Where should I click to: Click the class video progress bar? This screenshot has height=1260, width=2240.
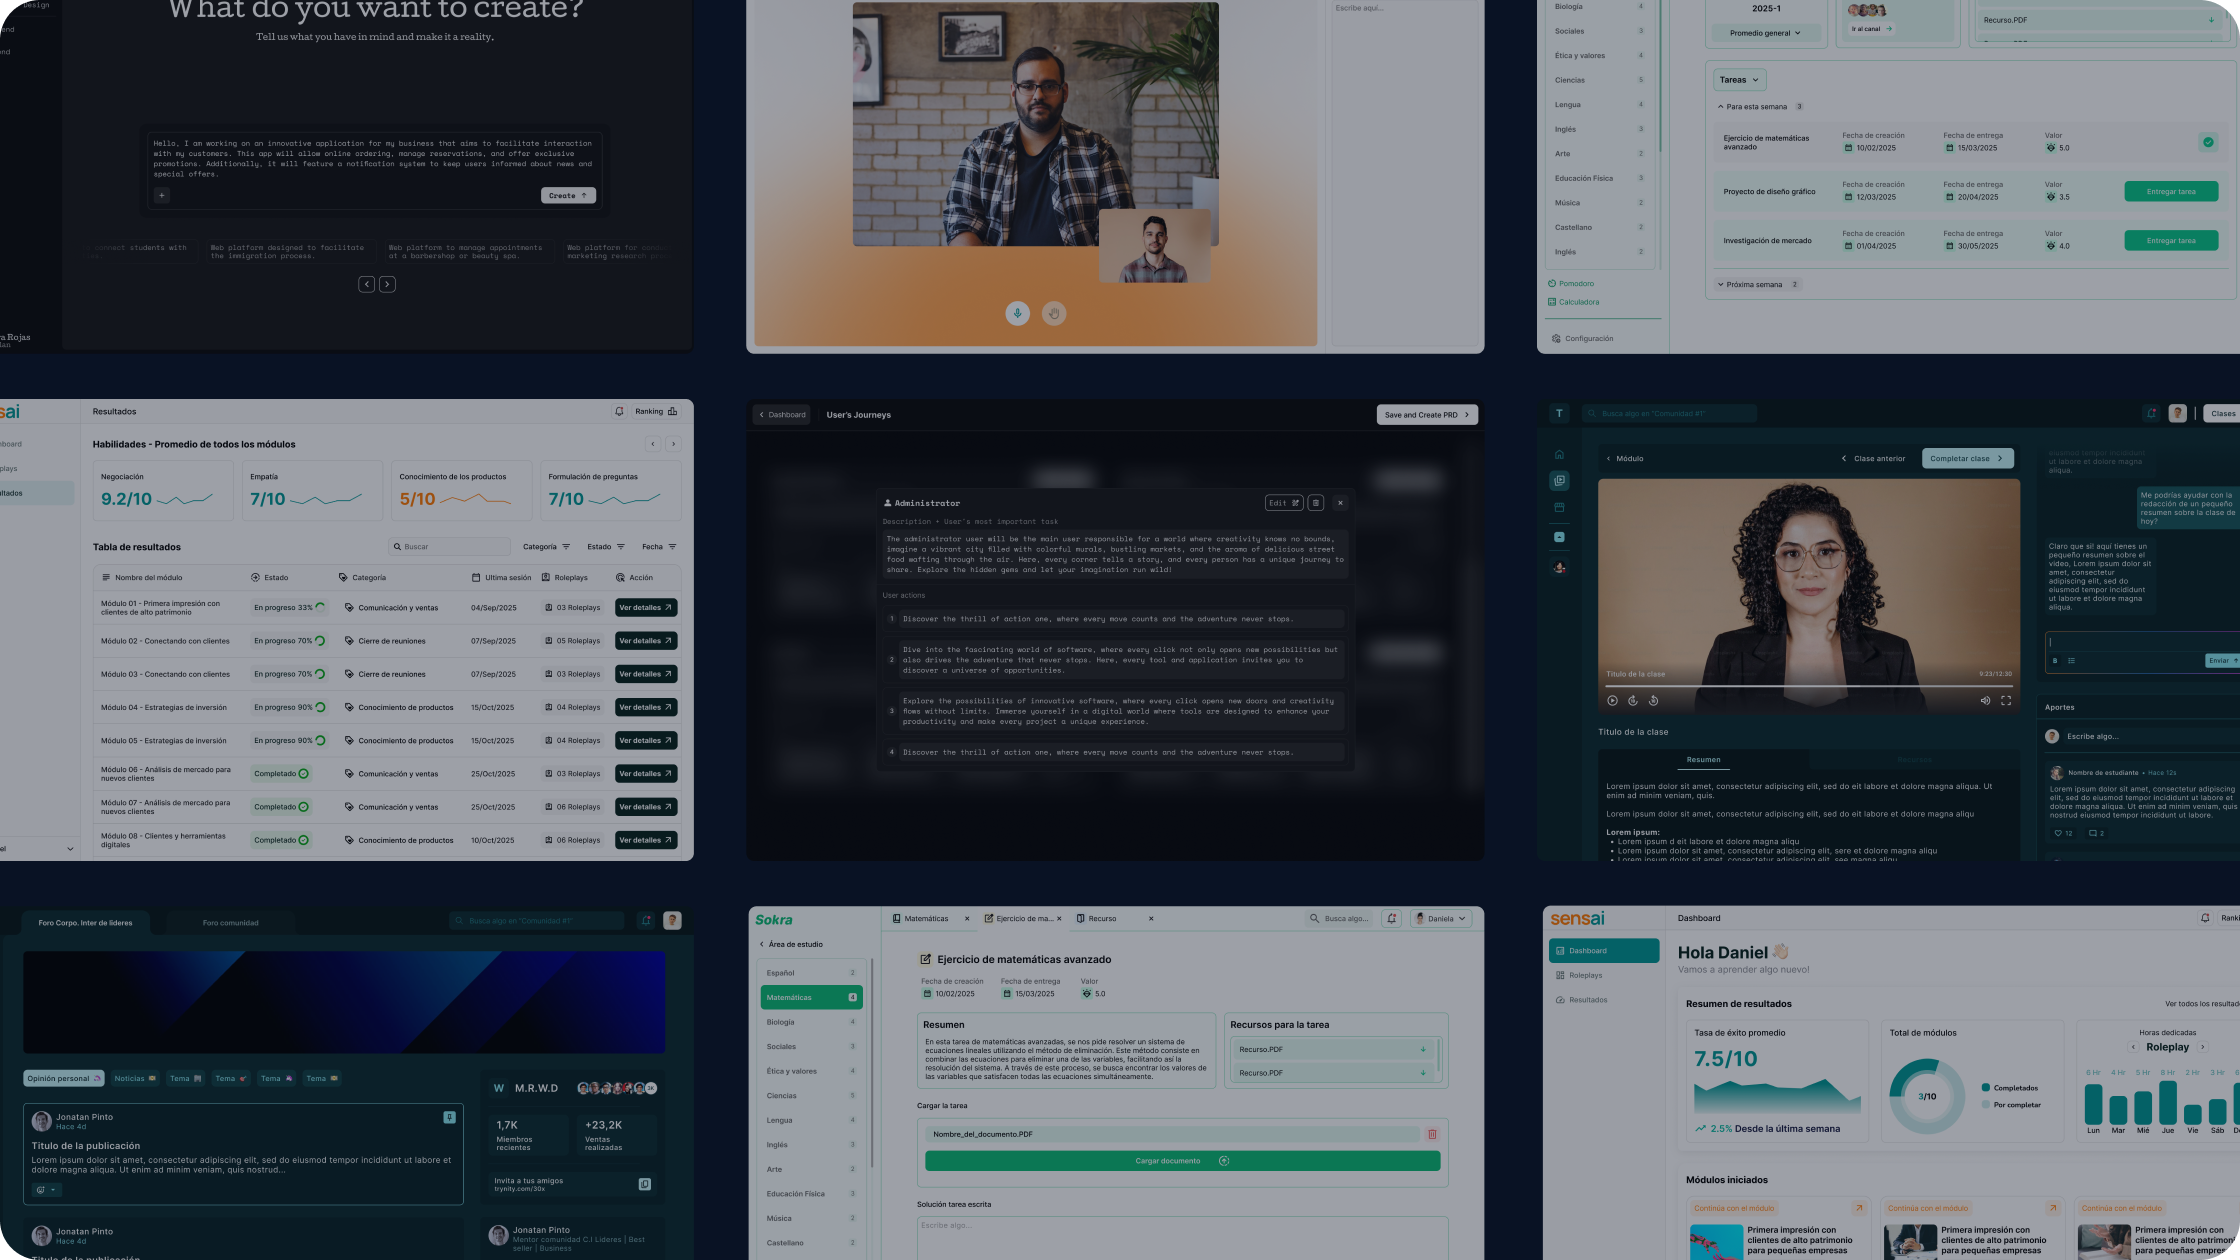pyautogui.click(x=1808, y=687)
